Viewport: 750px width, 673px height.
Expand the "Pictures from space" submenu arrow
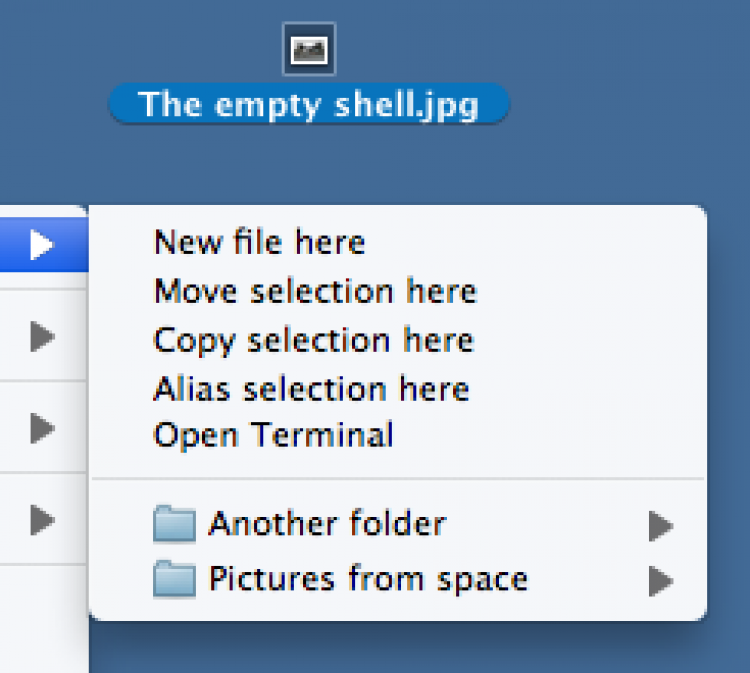660,580
